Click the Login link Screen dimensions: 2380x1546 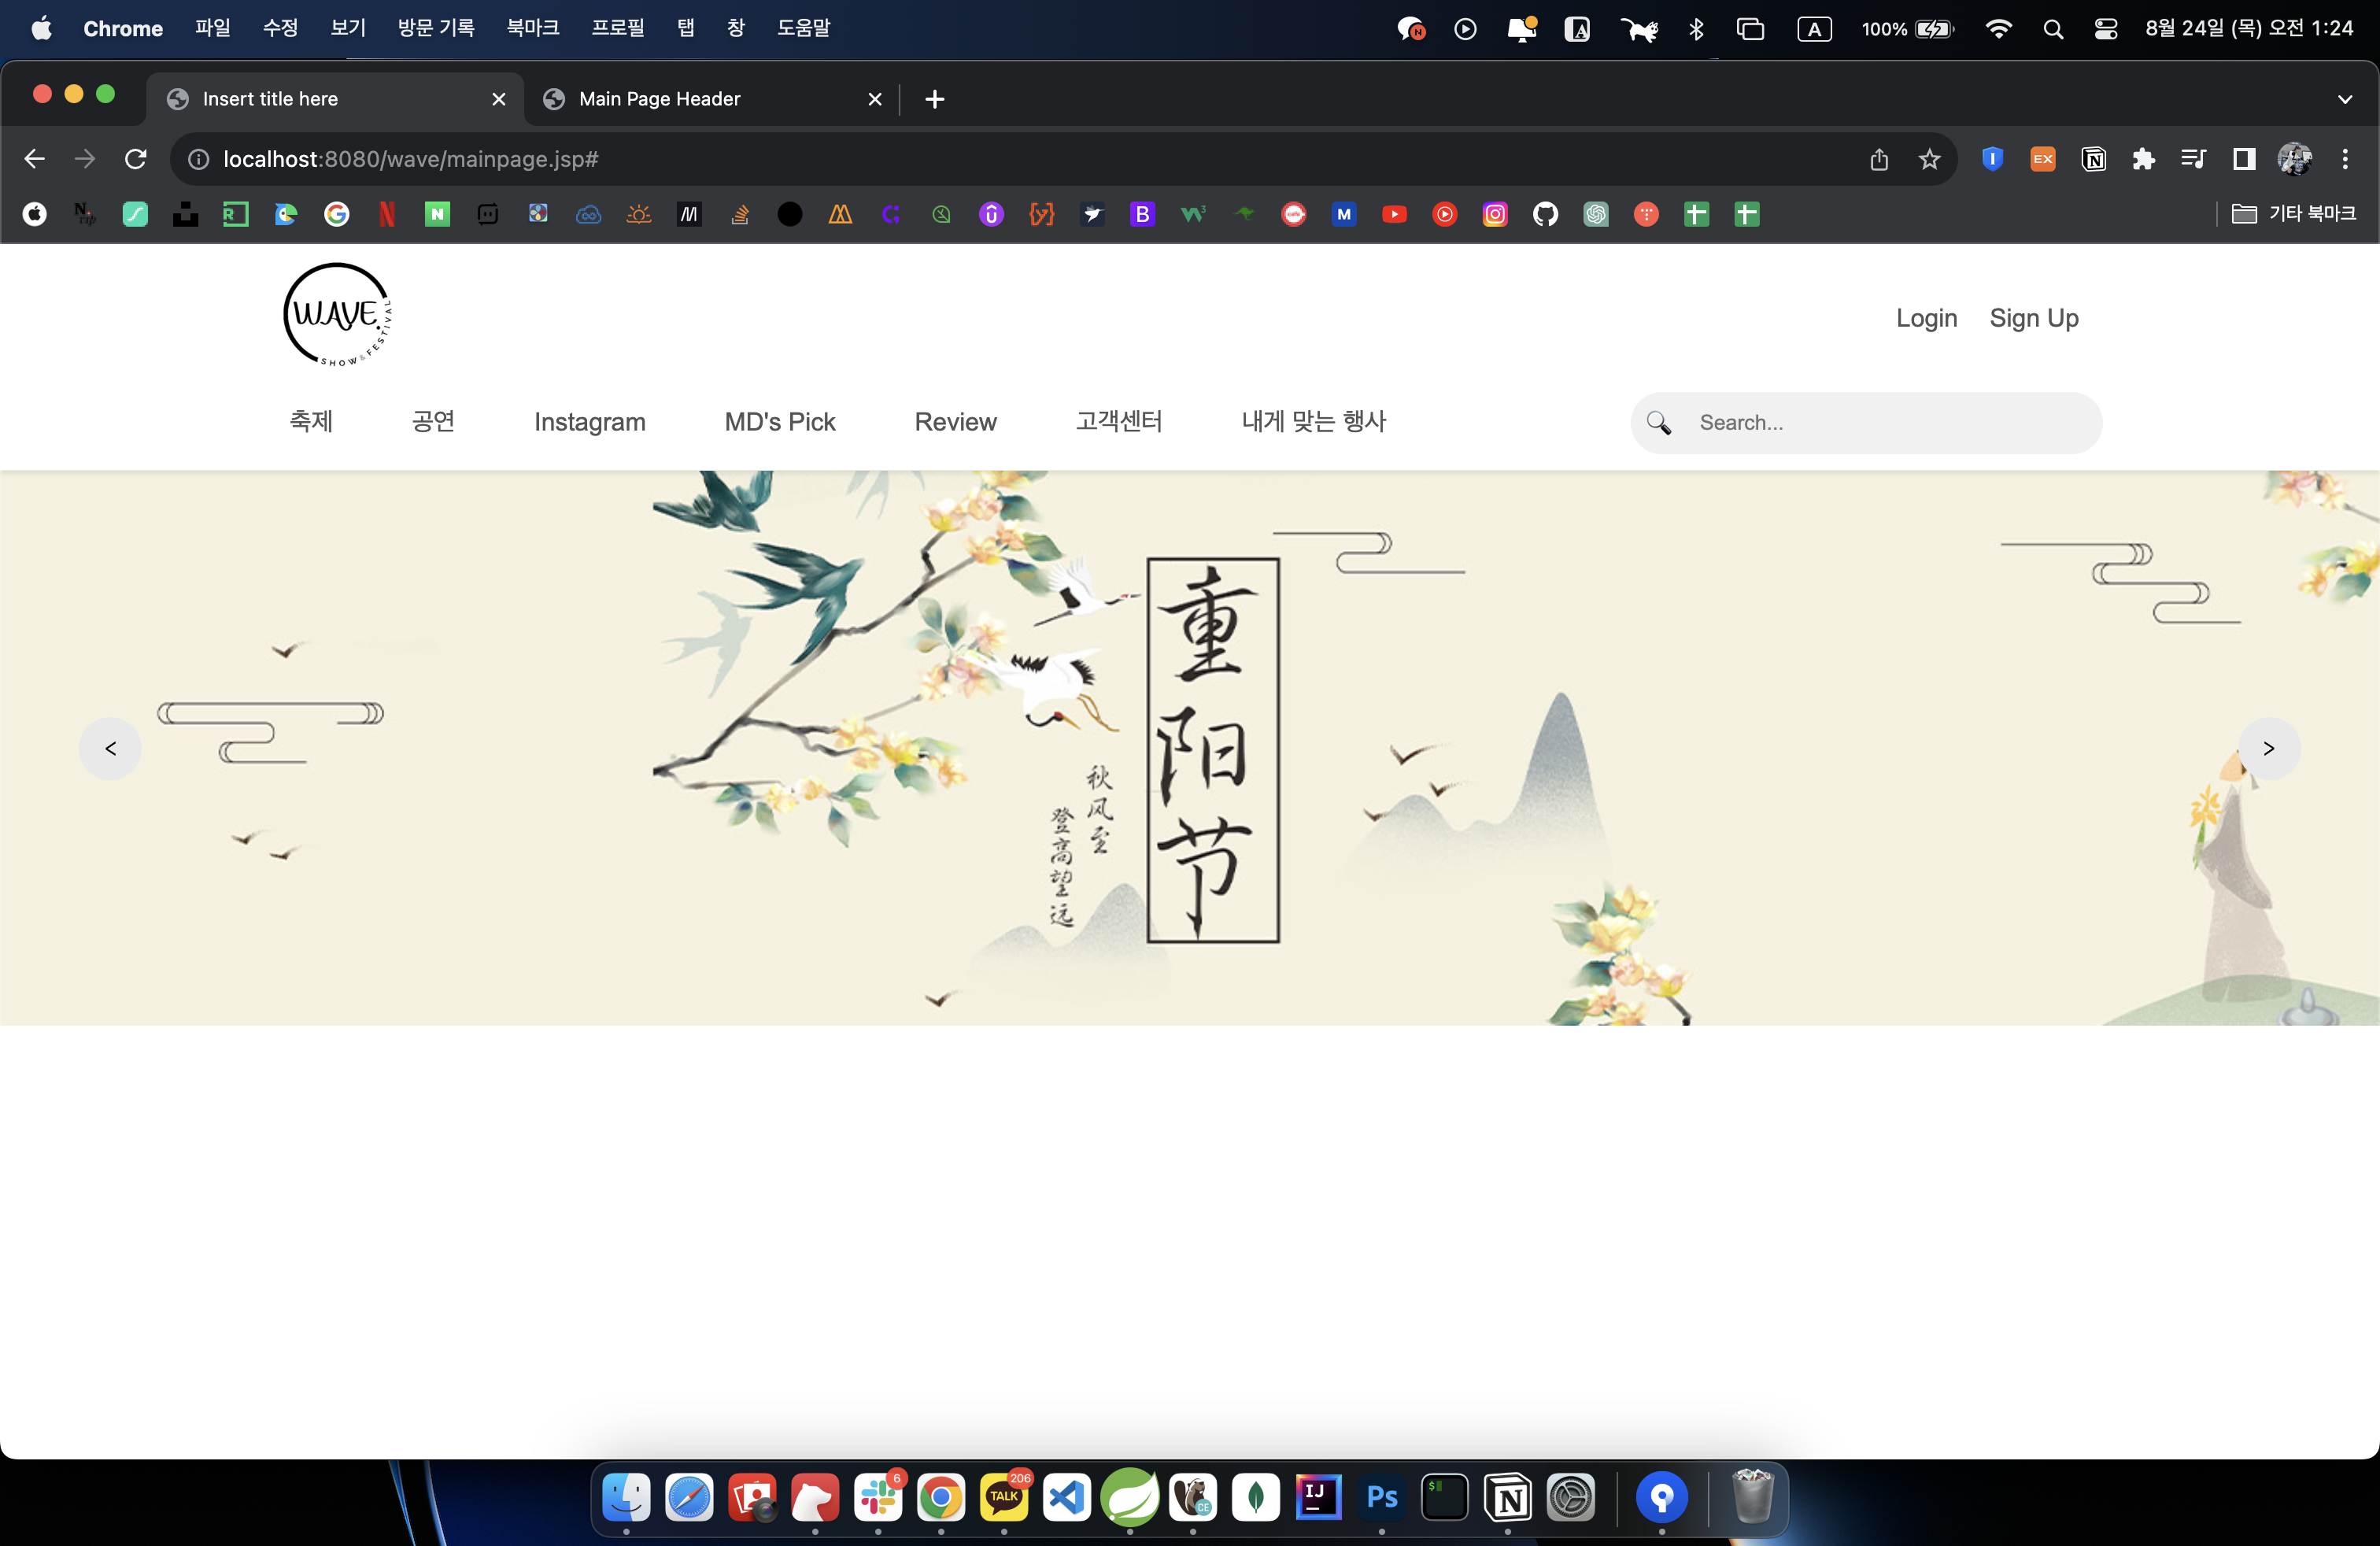coord(1926,318)
